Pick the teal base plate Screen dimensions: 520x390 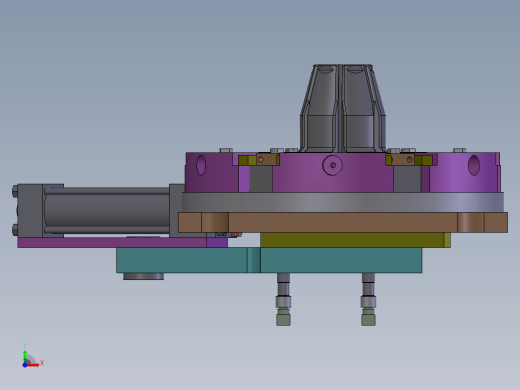(269, 260)
